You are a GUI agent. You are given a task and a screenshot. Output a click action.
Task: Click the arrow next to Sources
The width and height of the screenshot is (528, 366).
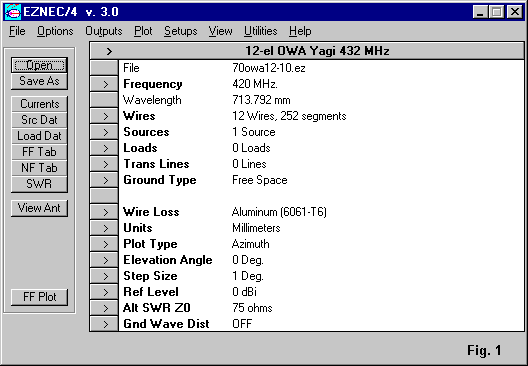click(x=104, y=132)
